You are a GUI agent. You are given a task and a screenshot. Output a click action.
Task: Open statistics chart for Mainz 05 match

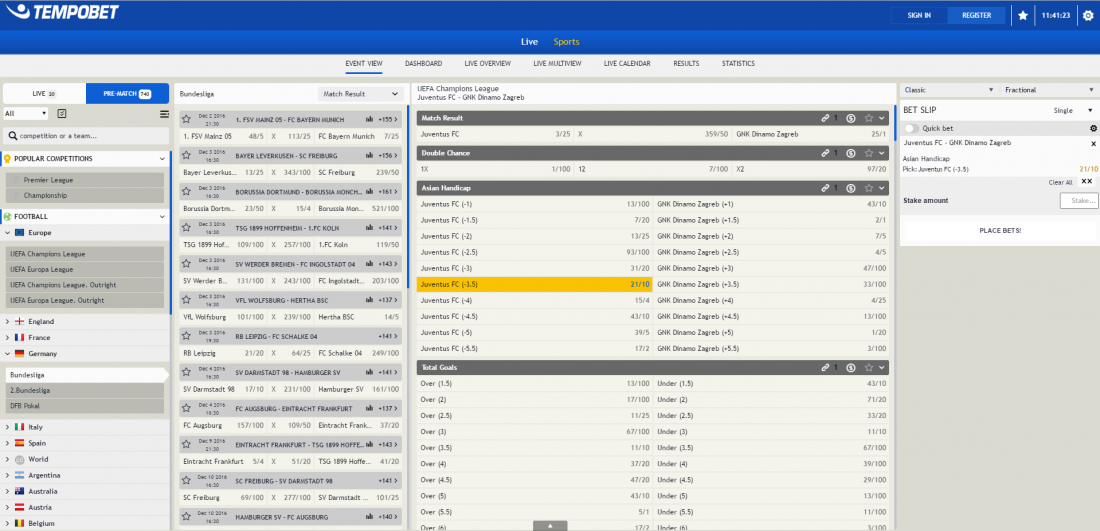(369, 120)
